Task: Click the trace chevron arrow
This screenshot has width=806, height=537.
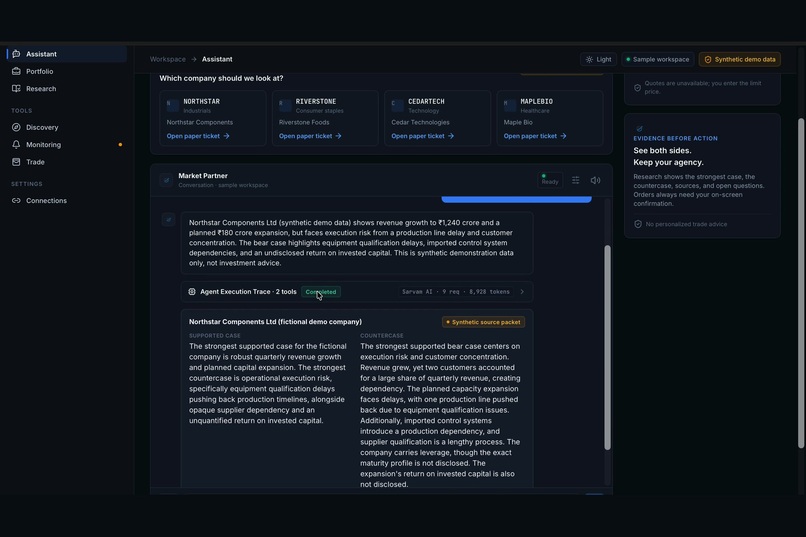Action: (522, 292)
